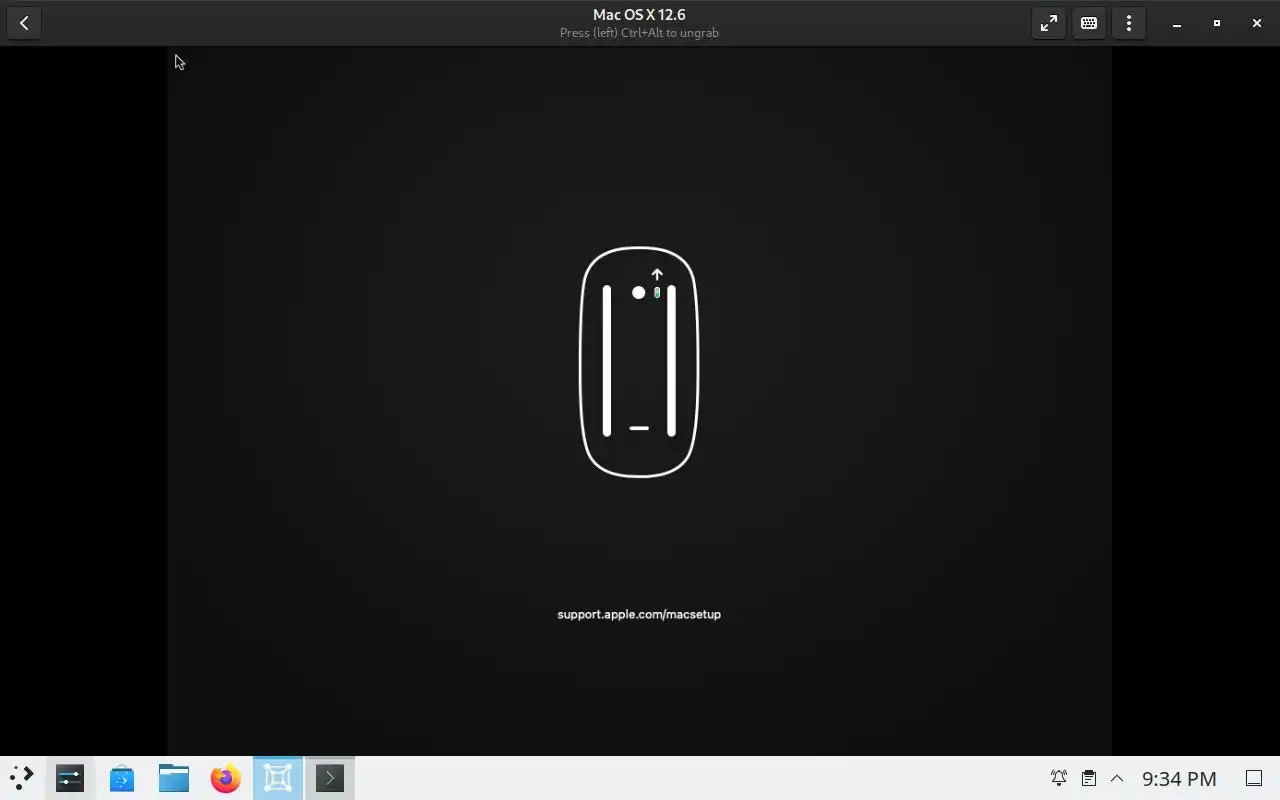Open the application launcher in taskbar
This screenshot has height=800, width=1280.
pyautogui.click(x=21, y=778)
